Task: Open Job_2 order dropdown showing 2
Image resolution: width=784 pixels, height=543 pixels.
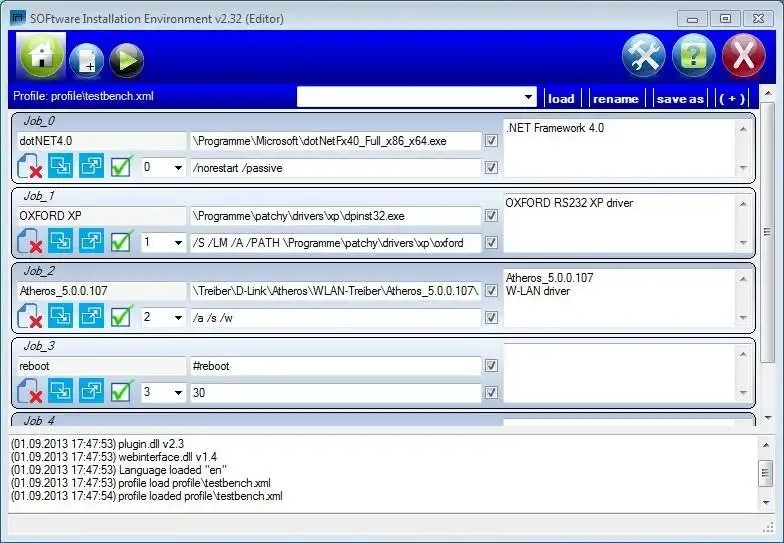Action: click(x=162, y=317)
